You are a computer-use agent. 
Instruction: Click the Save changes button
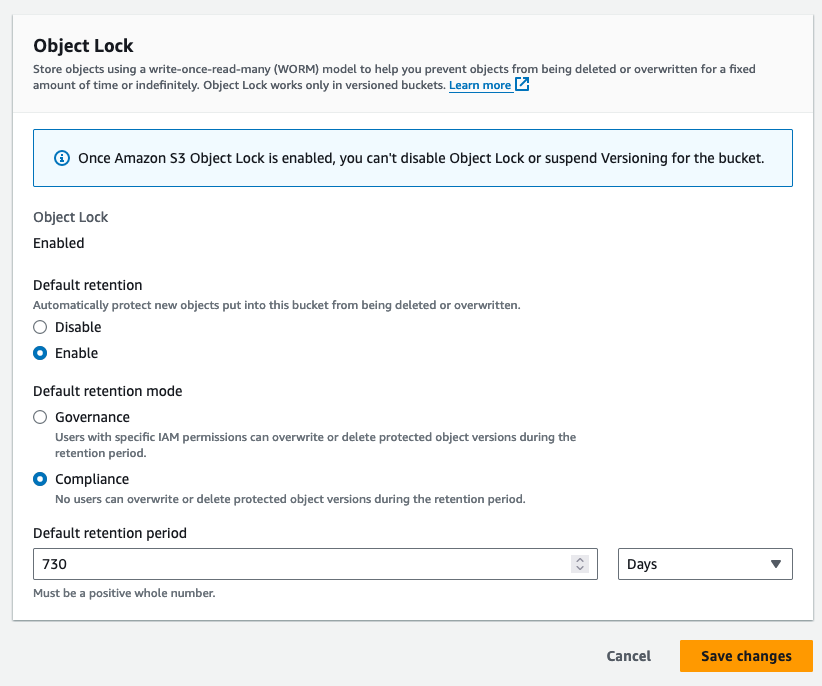coord(746,656)
